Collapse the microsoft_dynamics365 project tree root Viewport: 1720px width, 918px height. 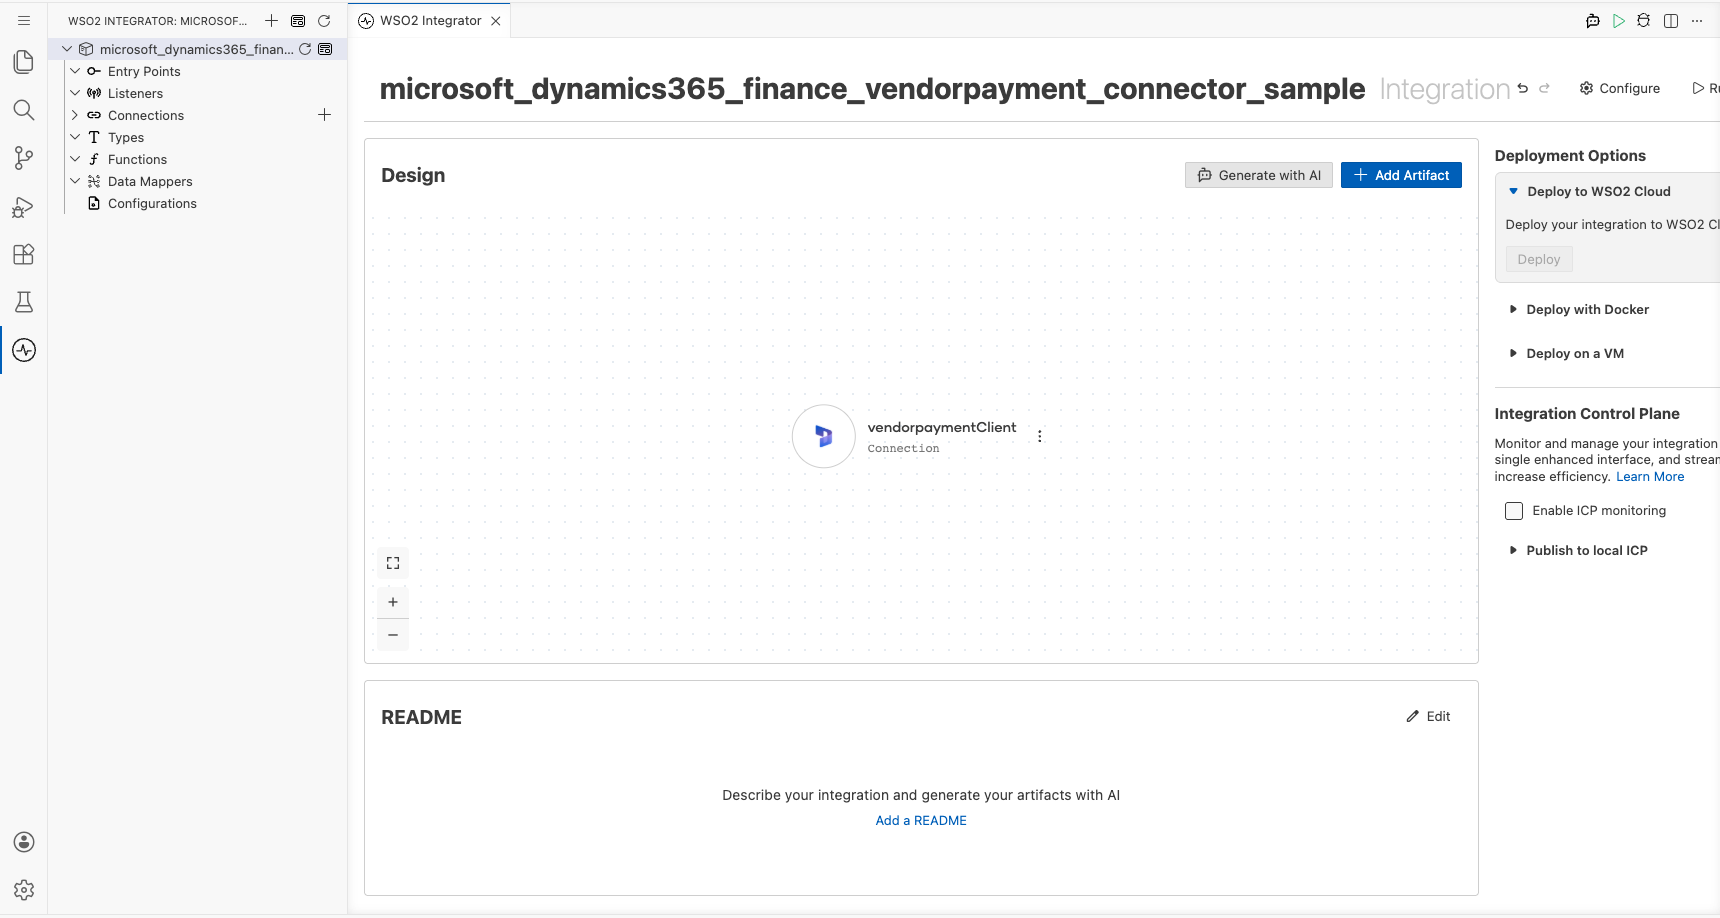(x=67, y=49)
